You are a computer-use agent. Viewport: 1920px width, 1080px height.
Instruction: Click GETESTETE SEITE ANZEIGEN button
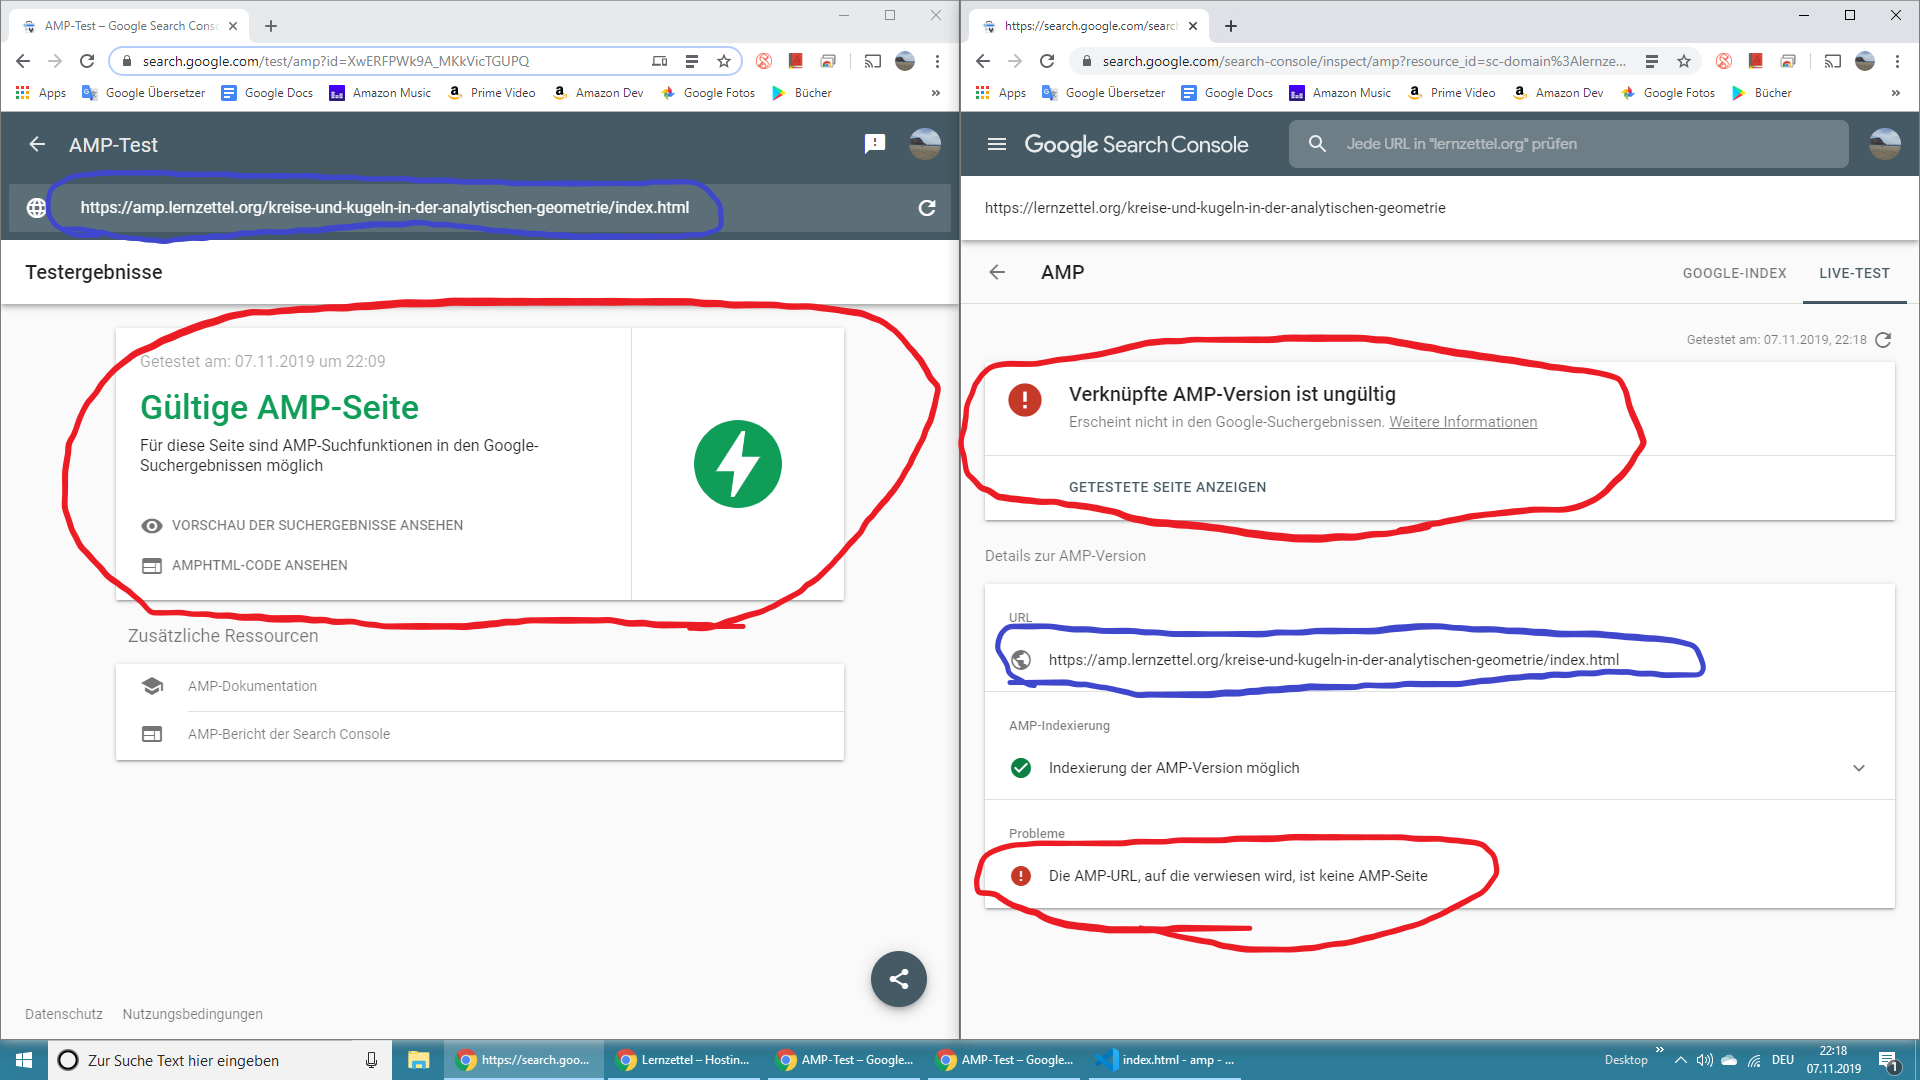[1167, 487]
